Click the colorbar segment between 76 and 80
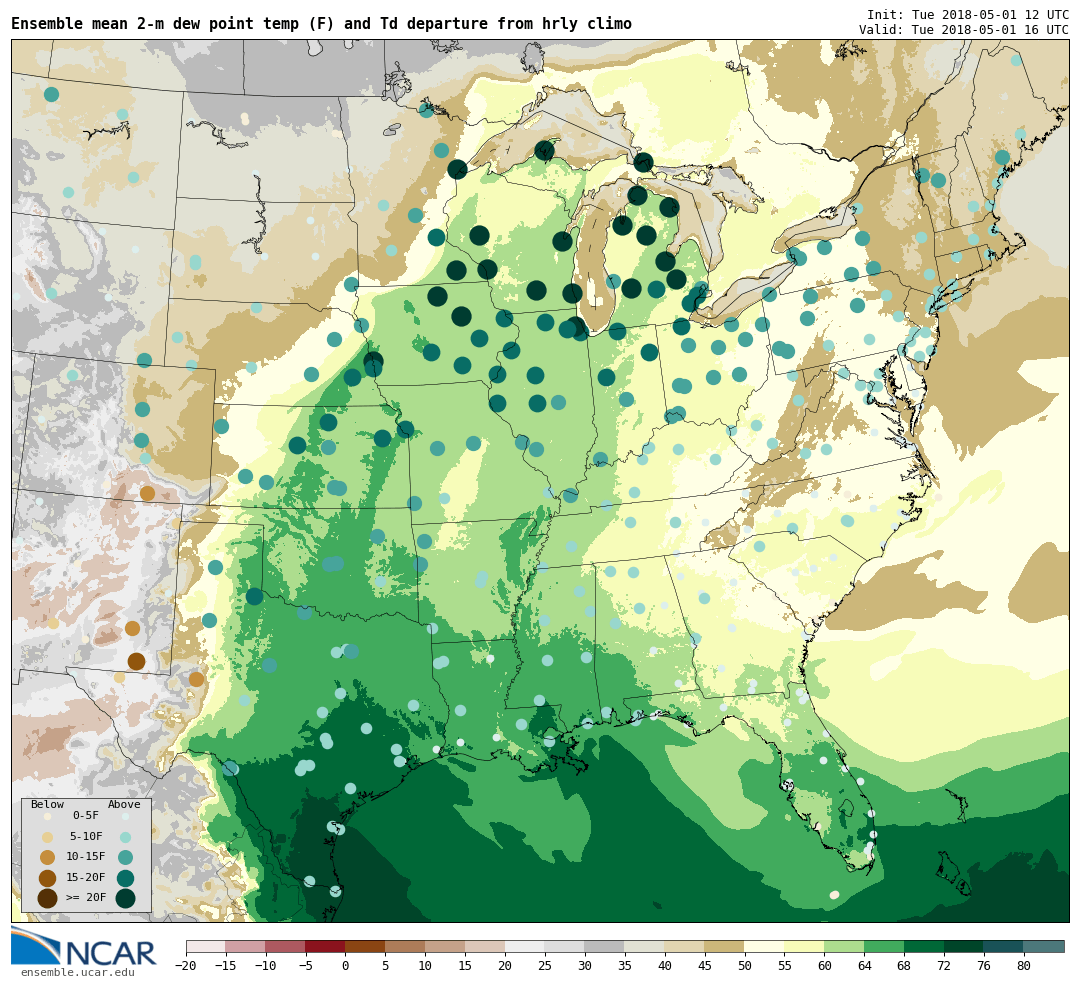This screenshot has width=1080, height=985. click(x=1005, y=946)
